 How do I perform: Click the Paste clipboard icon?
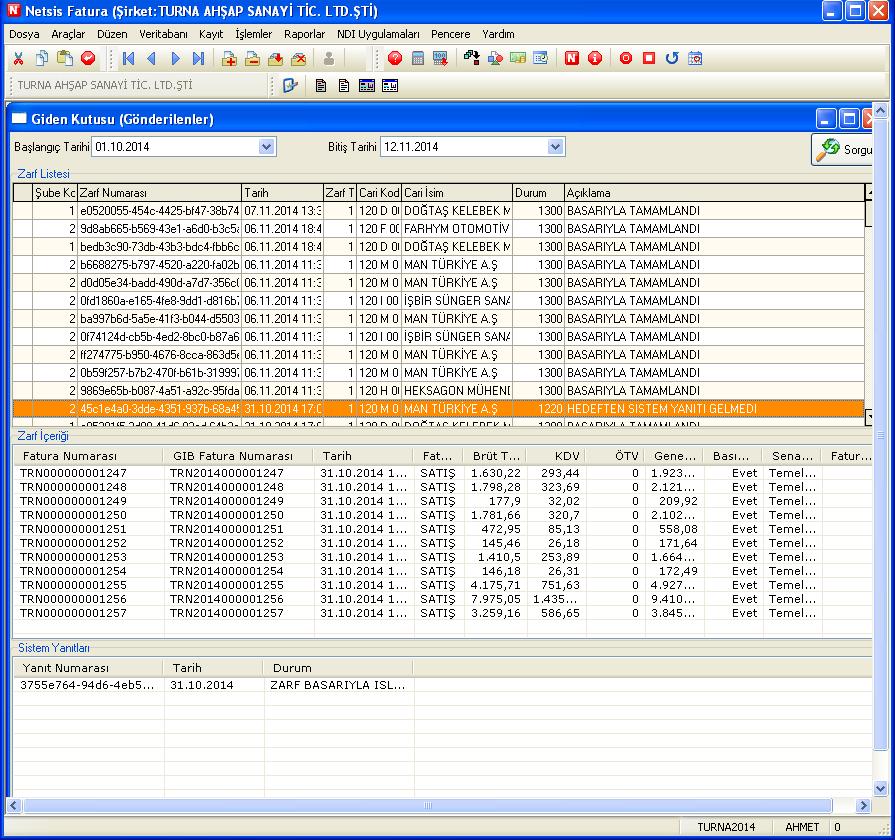click(x=65, y=59)
